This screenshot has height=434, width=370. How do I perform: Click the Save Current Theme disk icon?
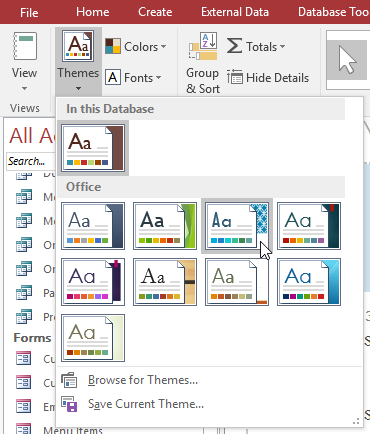(x=69, y=404)
